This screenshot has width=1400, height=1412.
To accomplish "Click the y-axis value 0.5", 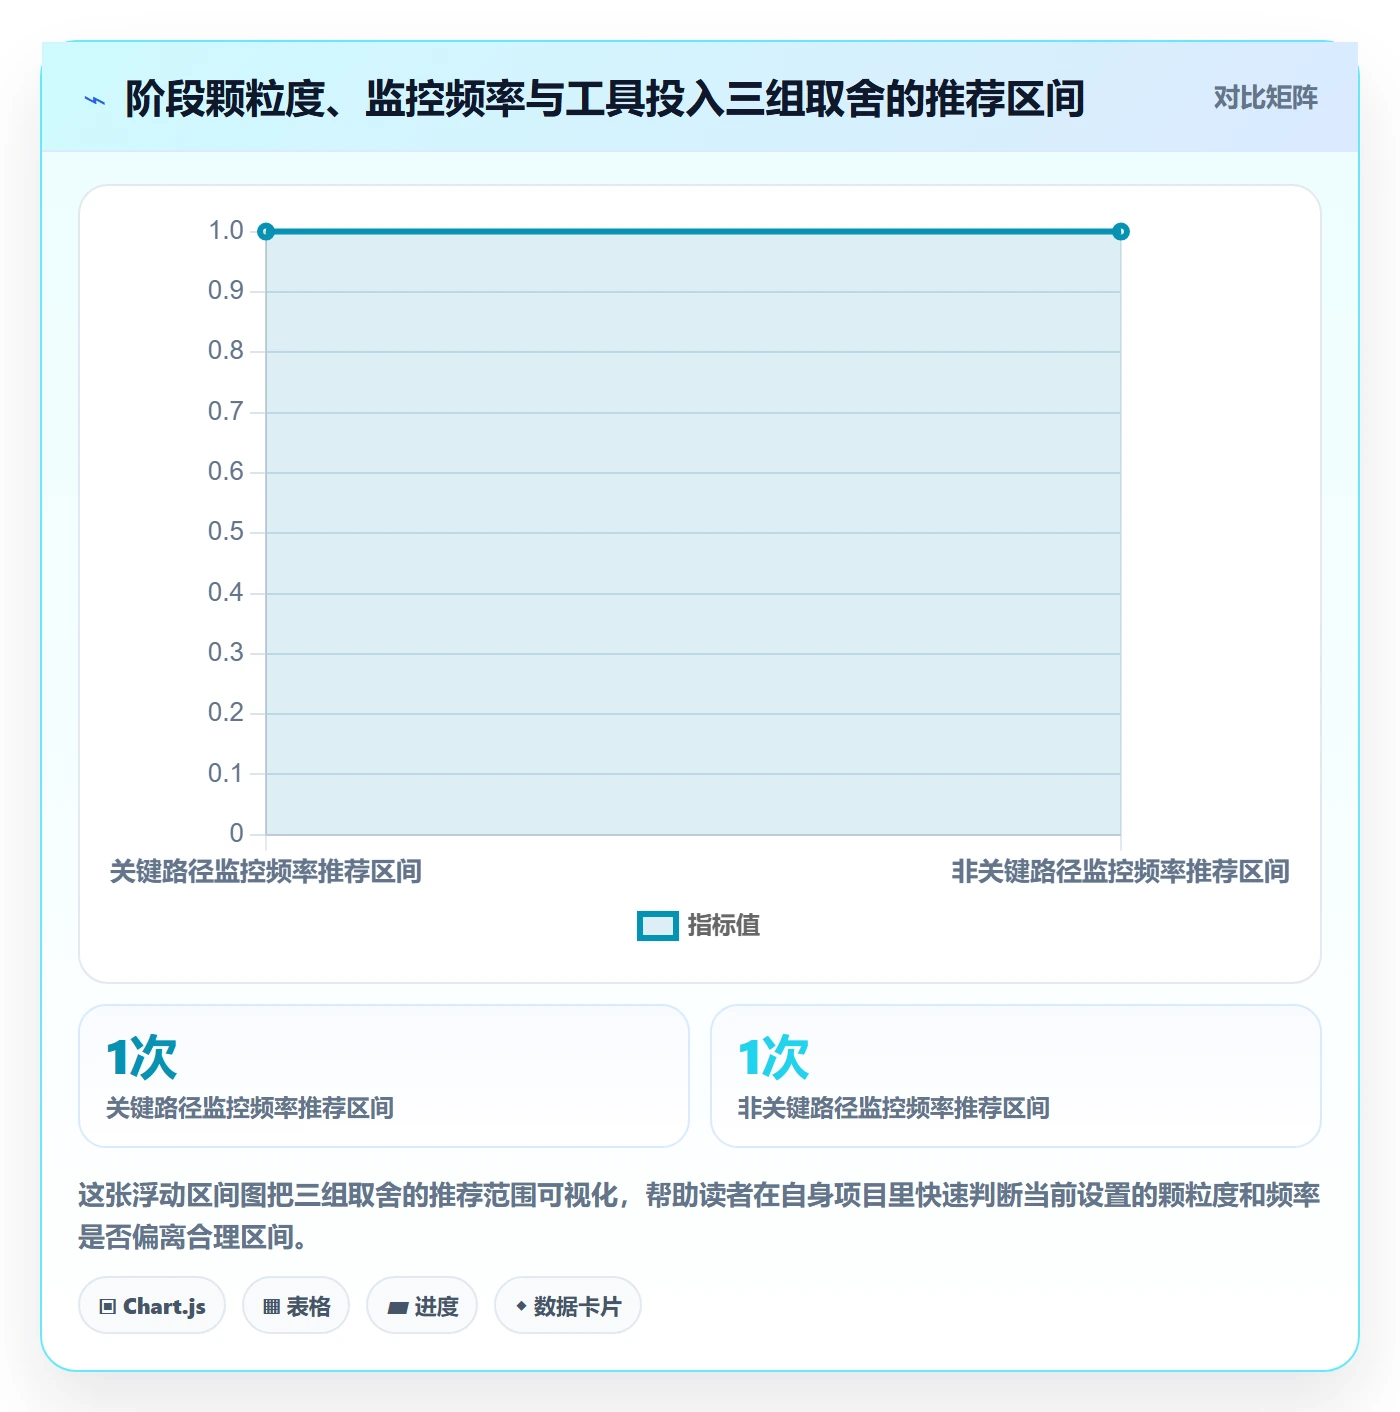I will (x=226, y=532).
